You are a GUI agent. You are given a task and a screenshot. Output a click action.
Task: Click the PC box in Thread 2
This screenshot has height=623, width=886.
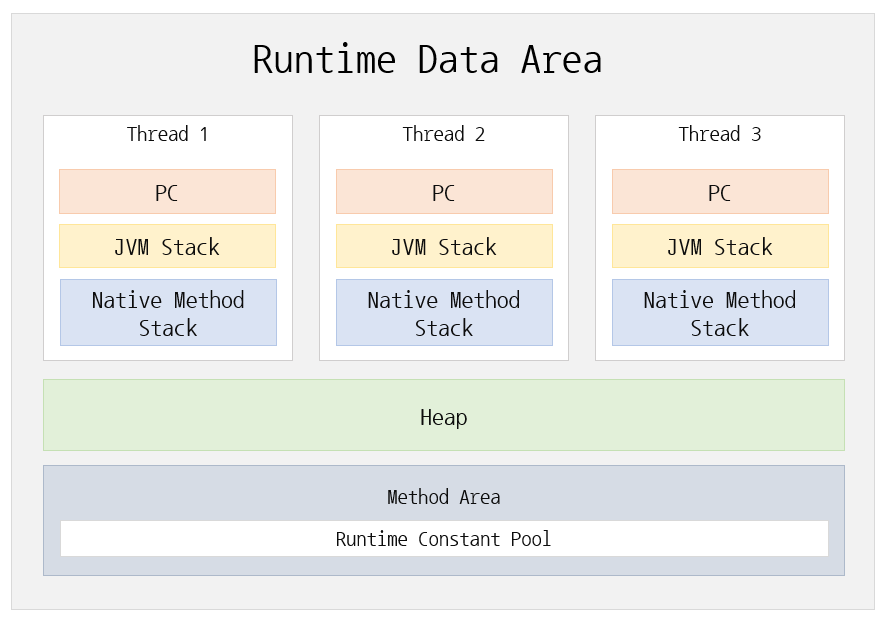(444, 191)
